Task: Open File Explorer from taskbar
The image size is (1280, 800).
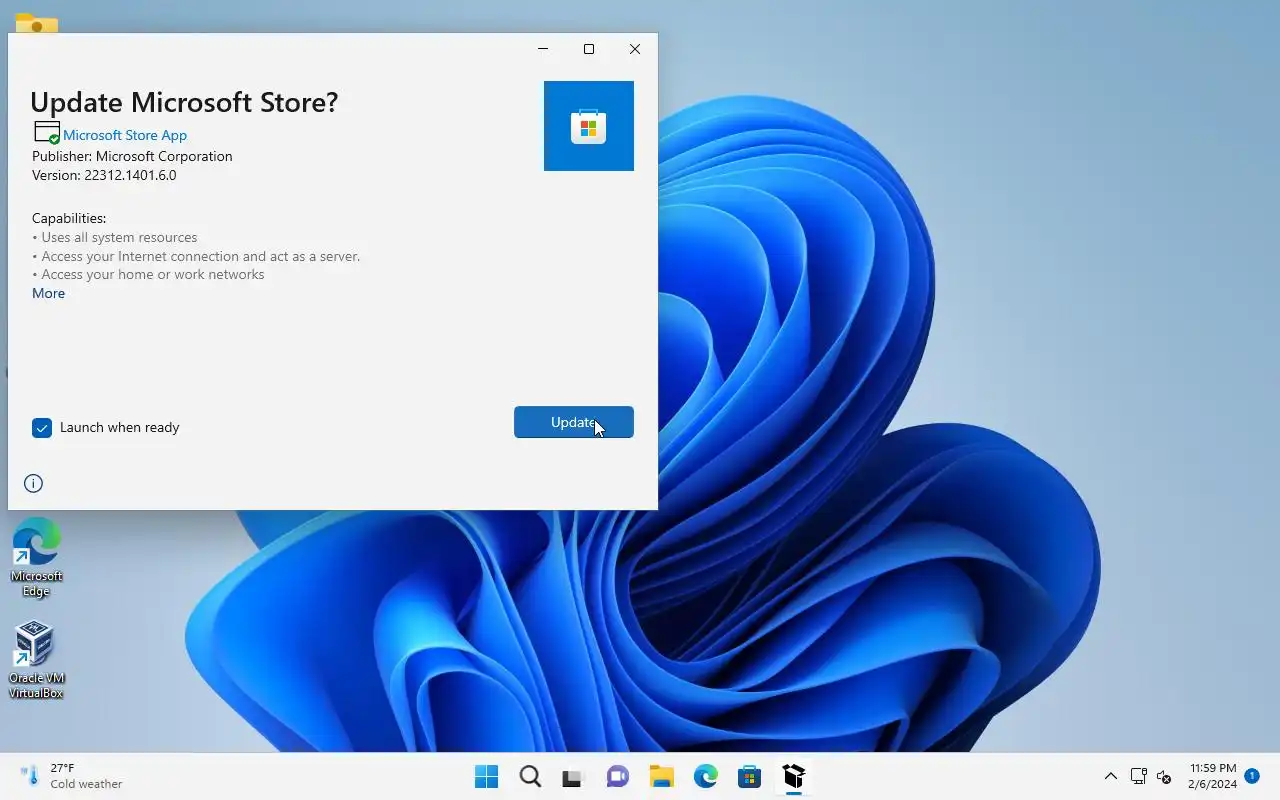Action: (661, 777)
